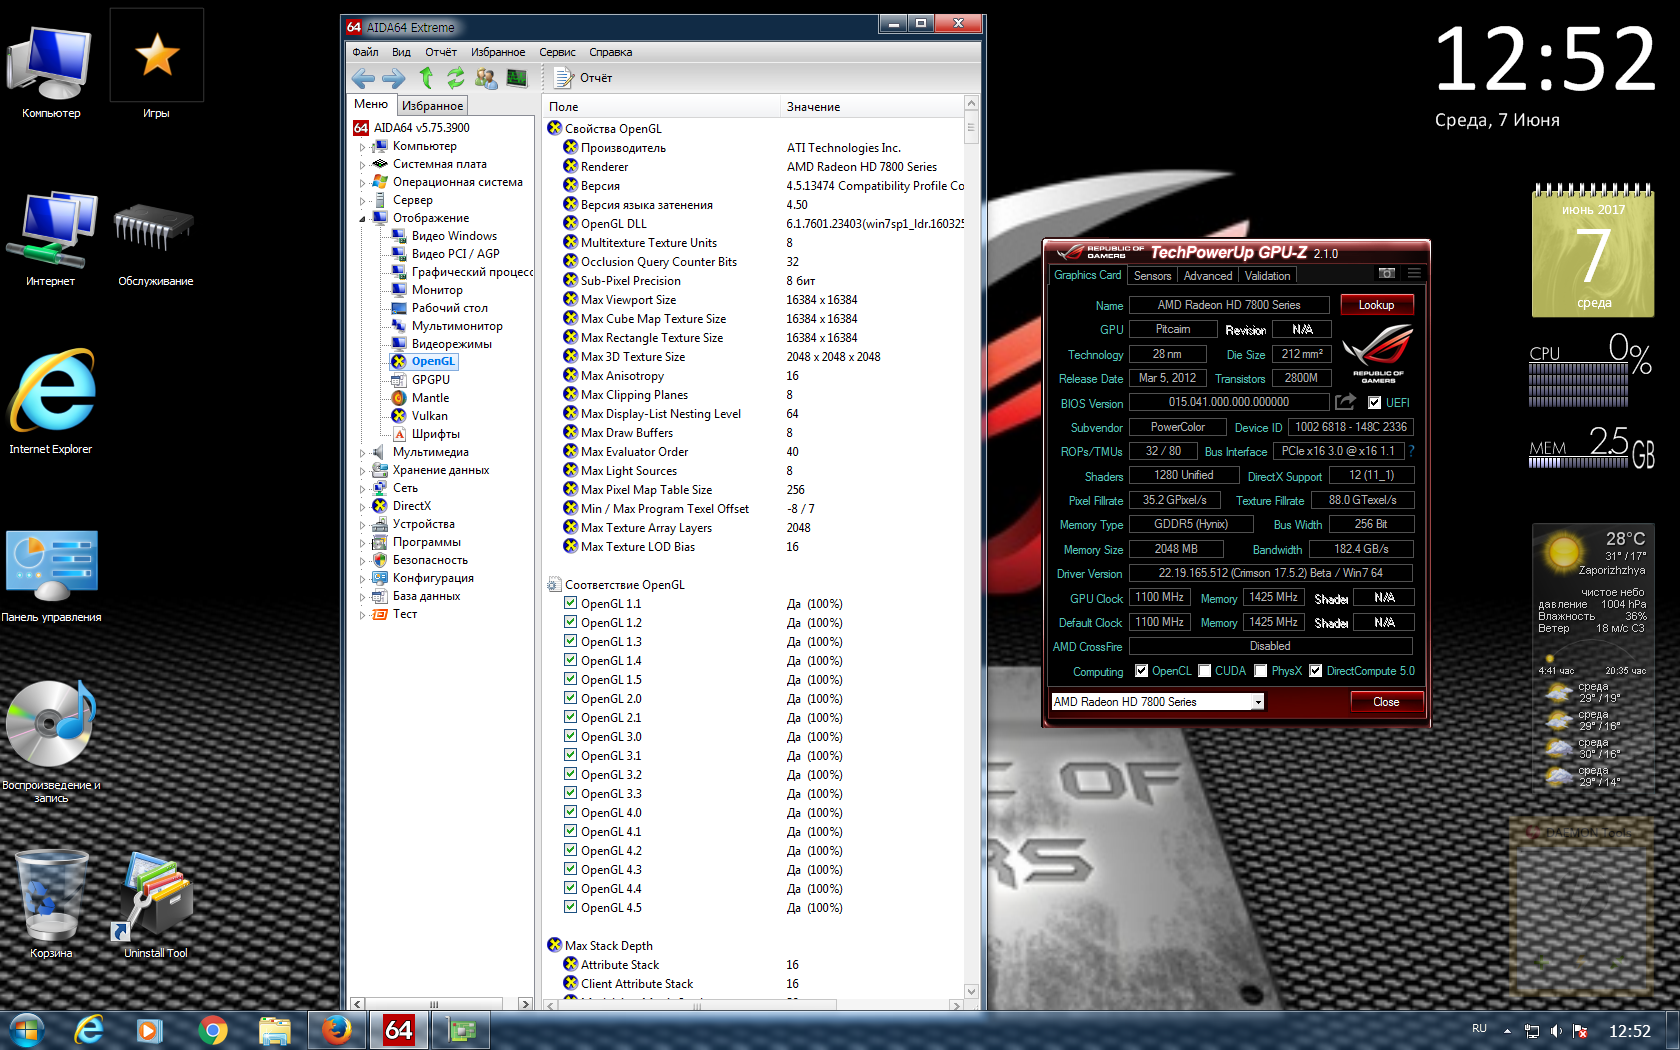The image size is (1680, 1050).
Task: Switch to the Advanced tab in GPU-Z
Action: pyautogui.click(x=1208, y=276)
